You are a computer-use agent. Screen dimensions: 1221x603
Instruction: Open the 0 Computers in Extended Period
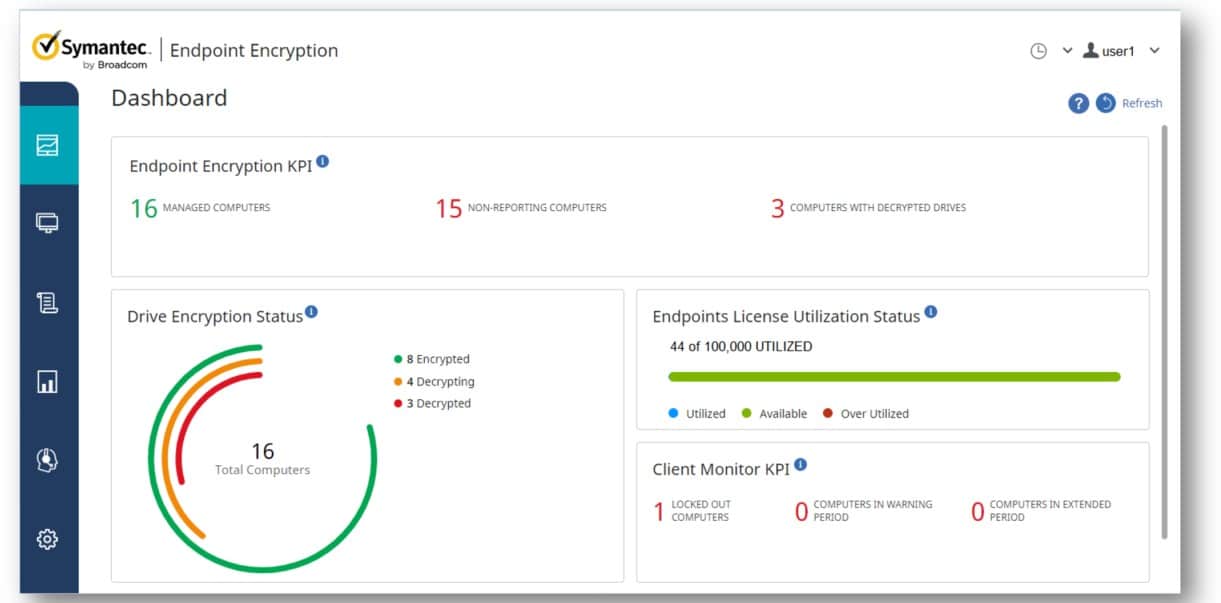(978, 512)
